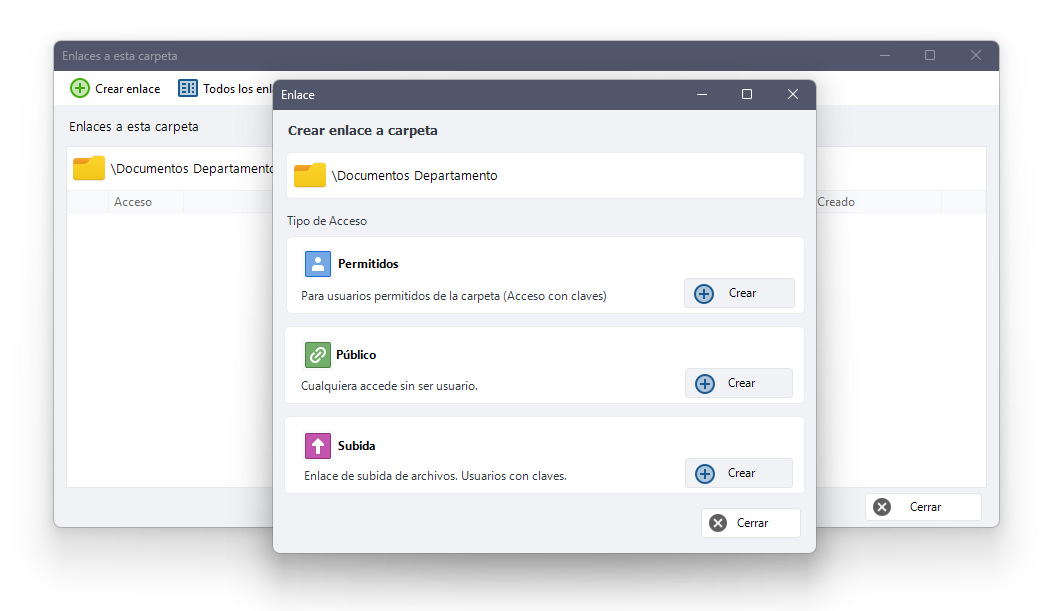This screenshot has height=611, width=1061.
Task: Click text 'Cualquiera accede sin ser usuario.'
Action: pos(389,386)
